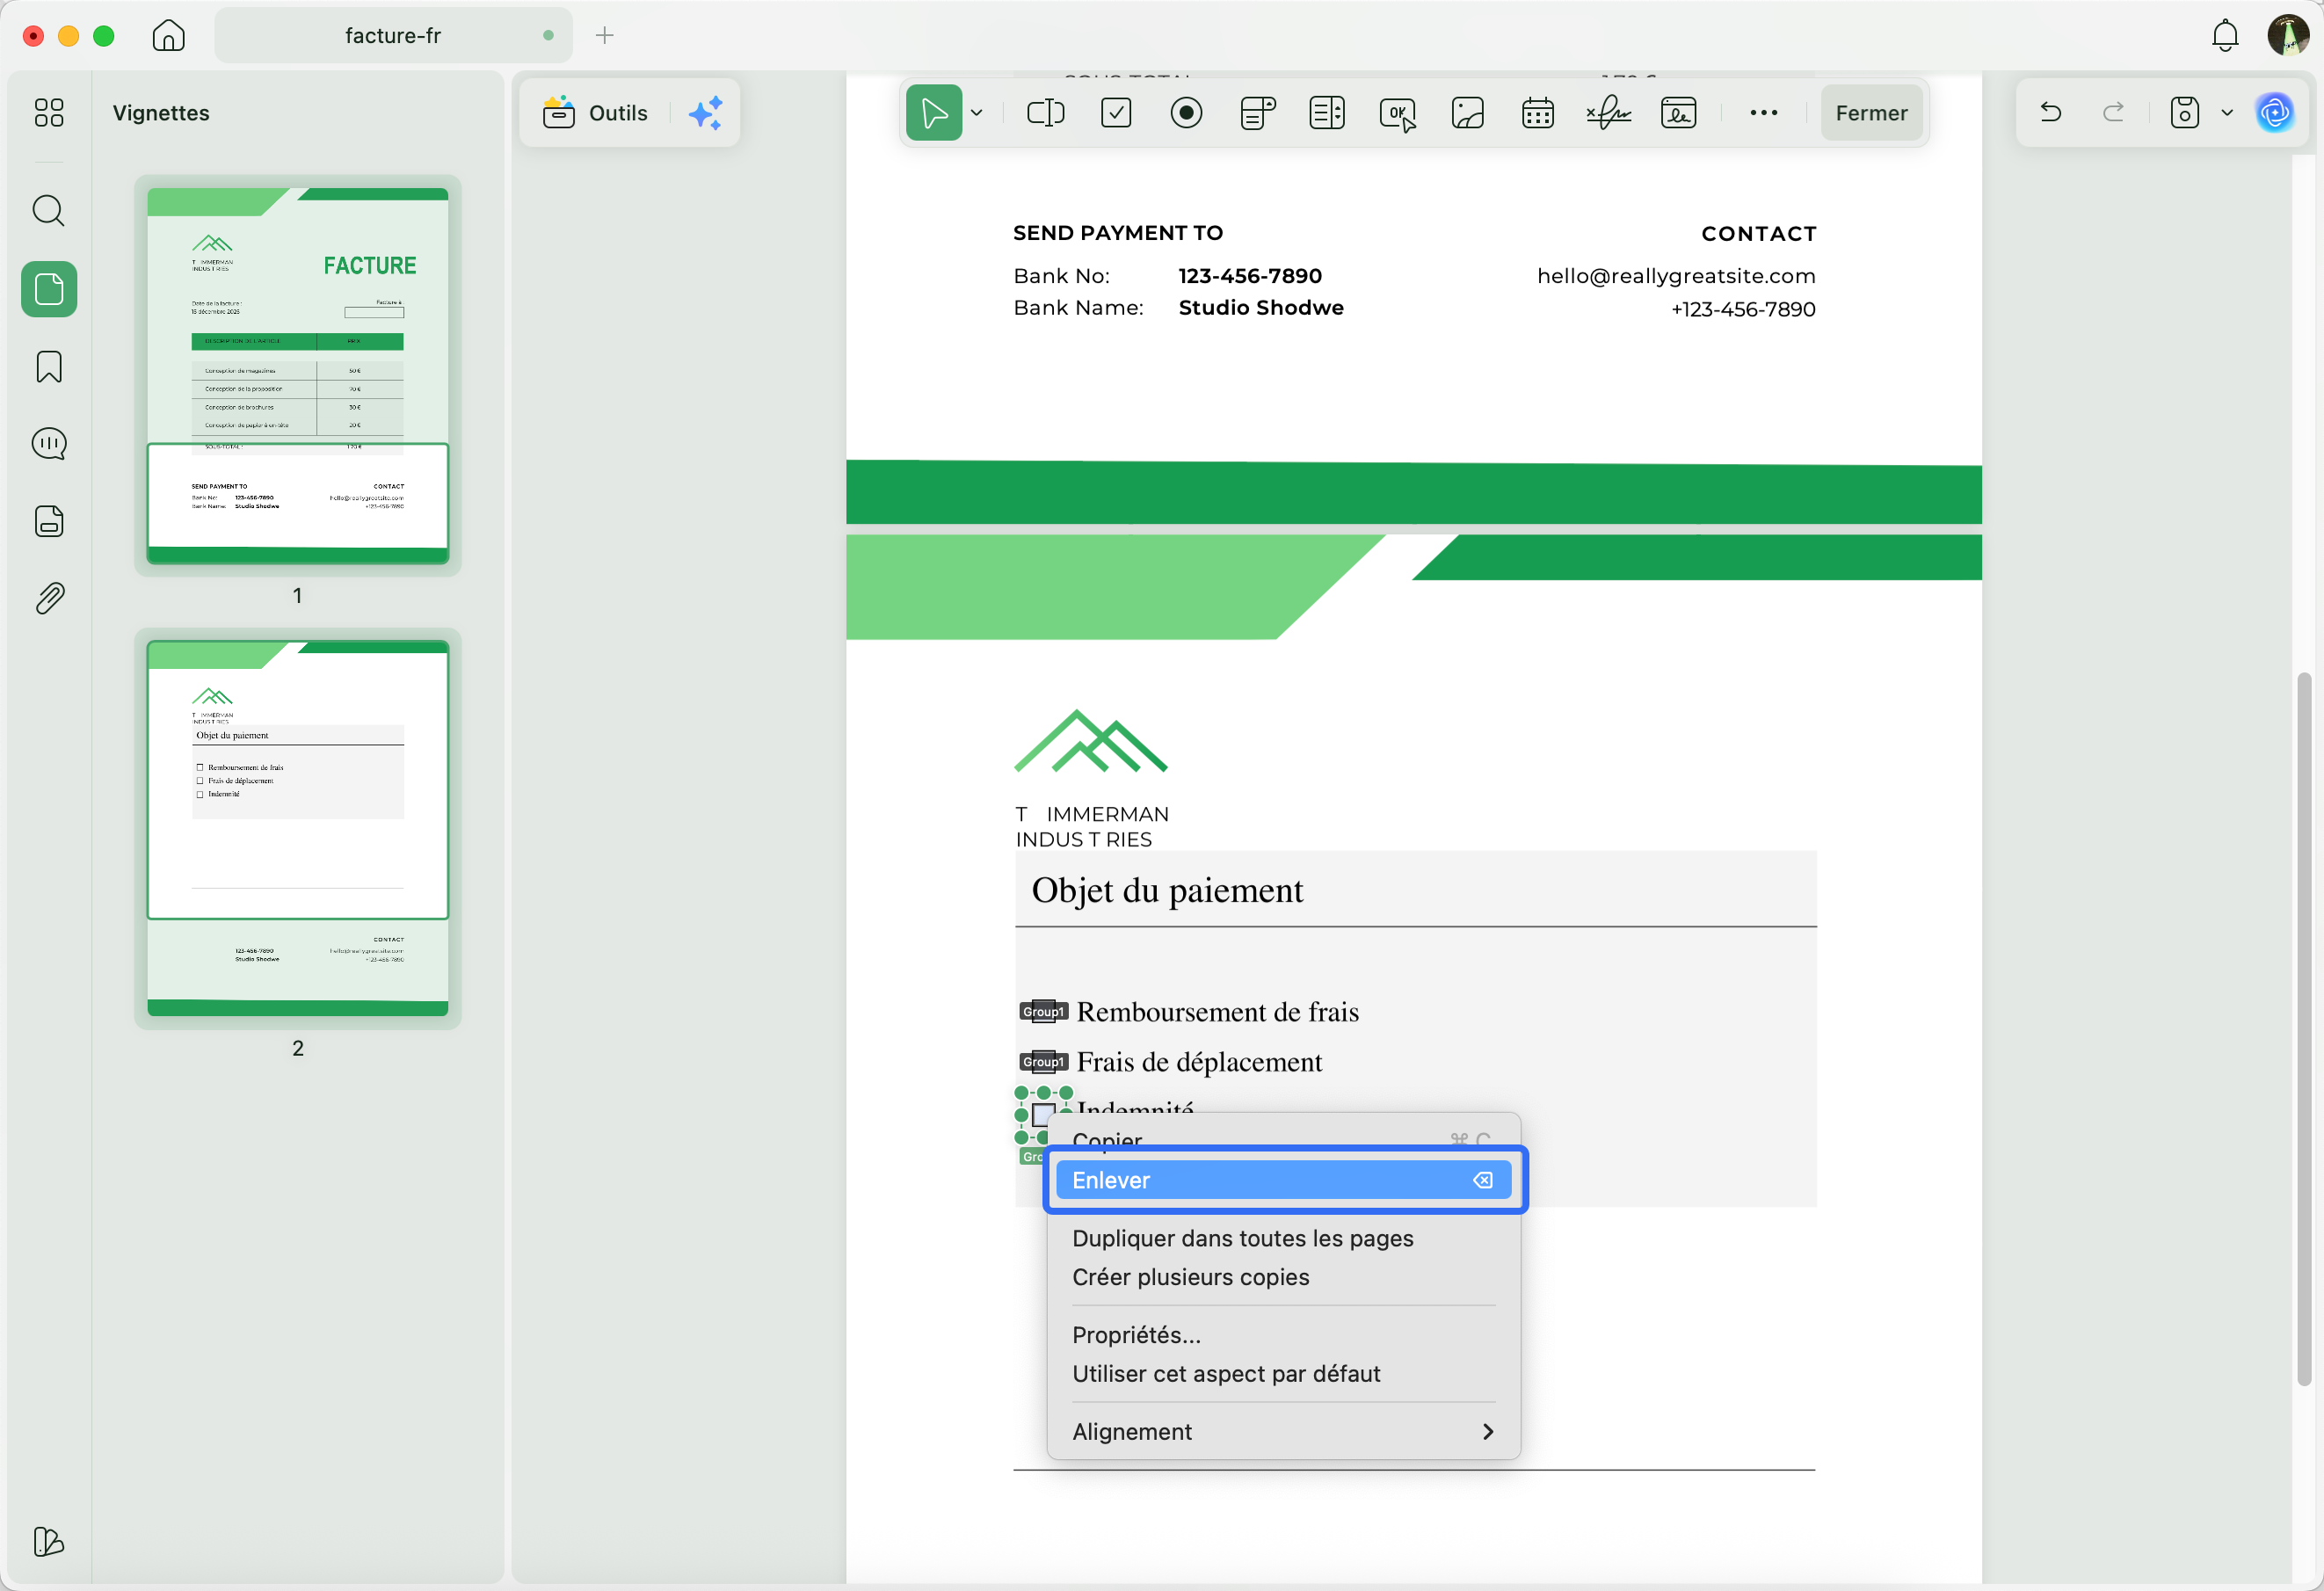Open the thumbnails grid view icon
Screen dimensions: 2324x1591
click(49, 112)
